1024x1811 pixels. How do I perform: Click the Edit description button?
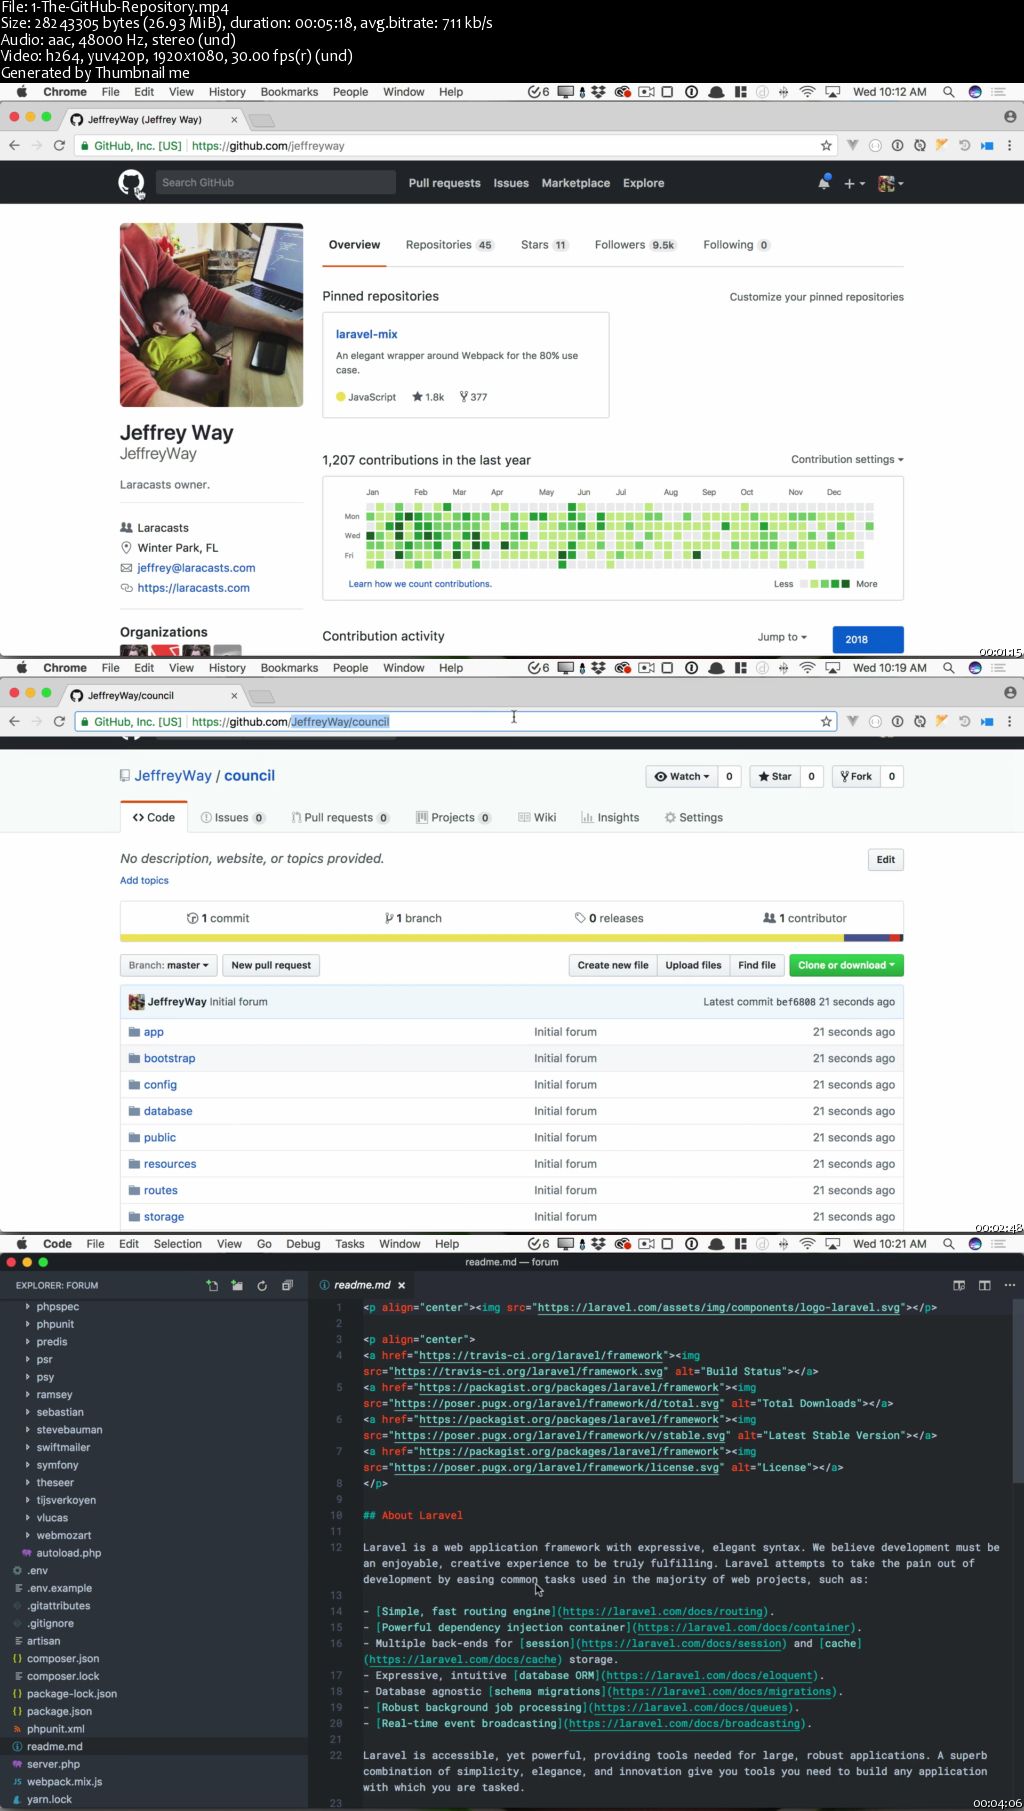885,860
